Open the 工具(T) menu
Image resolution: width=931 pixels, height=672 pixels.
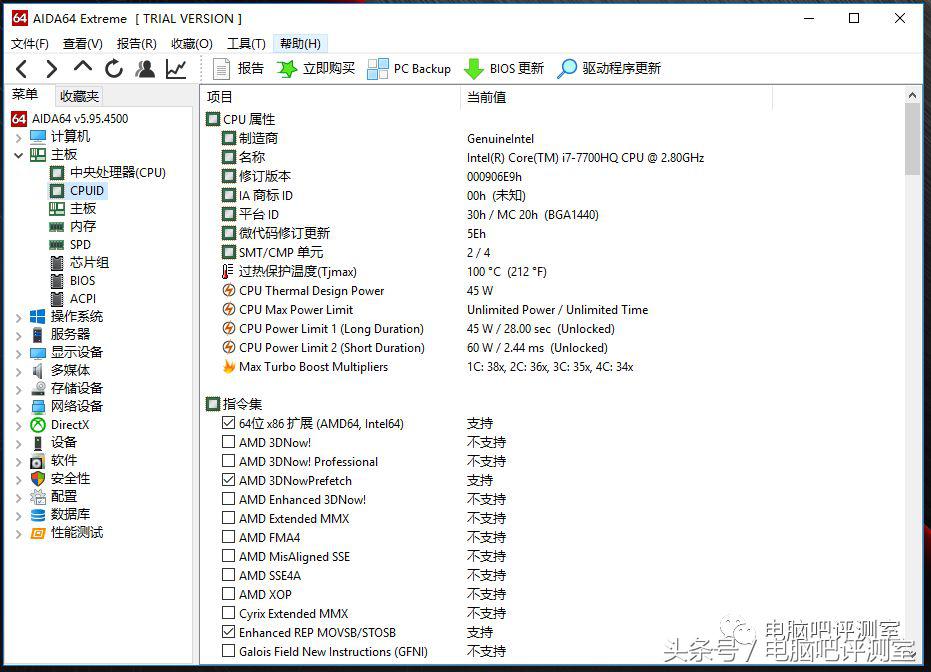245,43
